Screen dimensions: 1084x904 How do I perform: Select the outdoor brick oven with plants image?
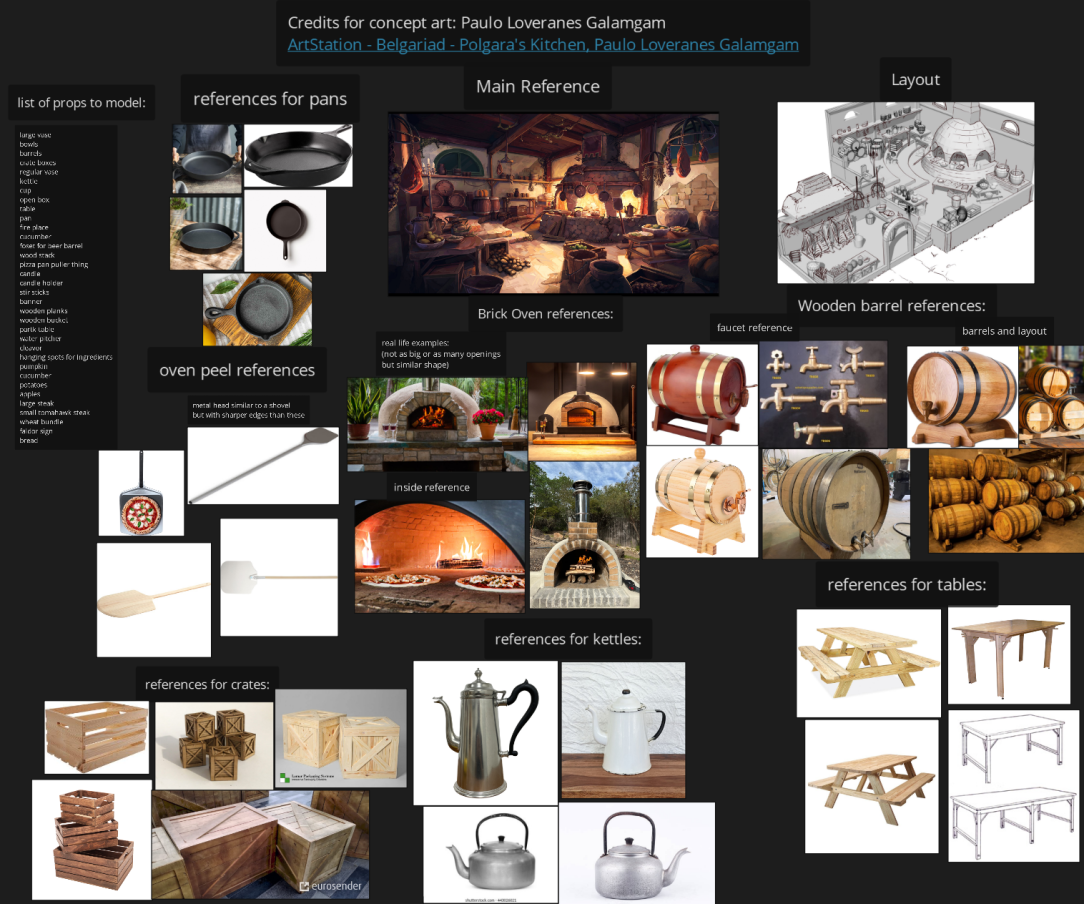(x=437, y=424)
